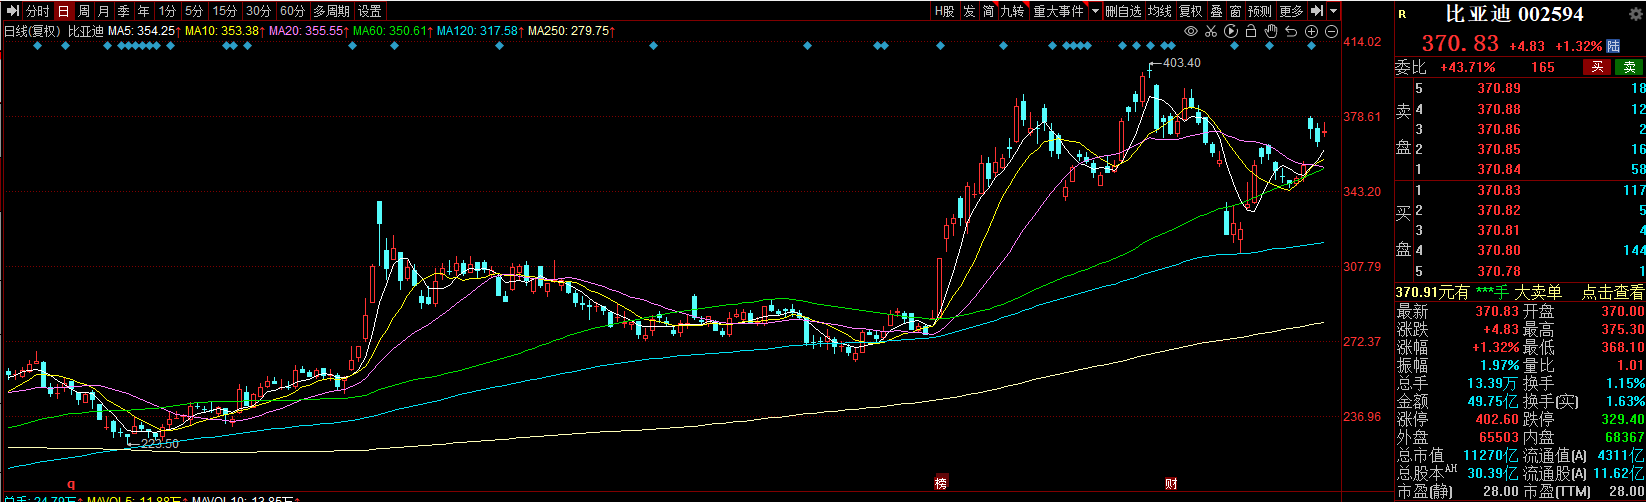Select the 日 daily period tab

(x=64, y=11)
